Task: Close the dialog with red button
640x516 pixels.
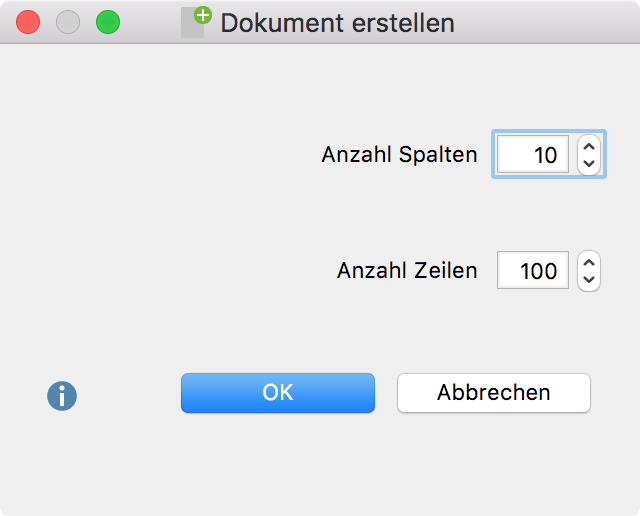Action: 28,22
